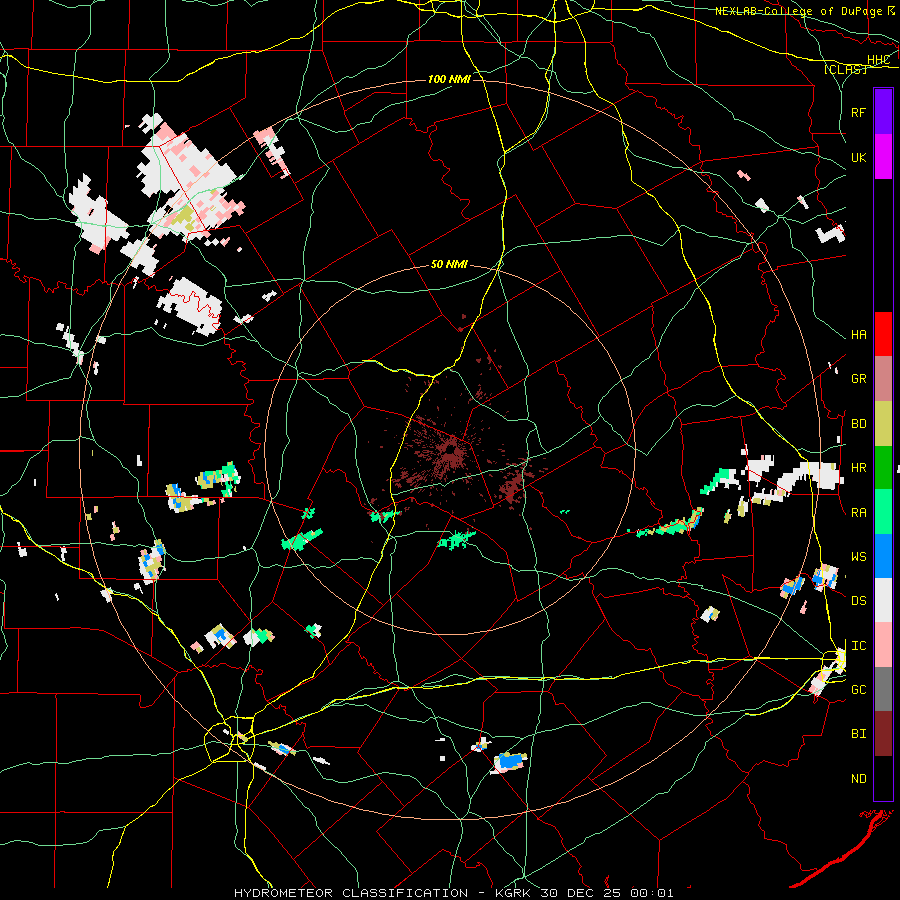Viewport: 900px width, 900px height.
Task: Select the dark green HR legend swatch
Action: (x=883, y=468)
